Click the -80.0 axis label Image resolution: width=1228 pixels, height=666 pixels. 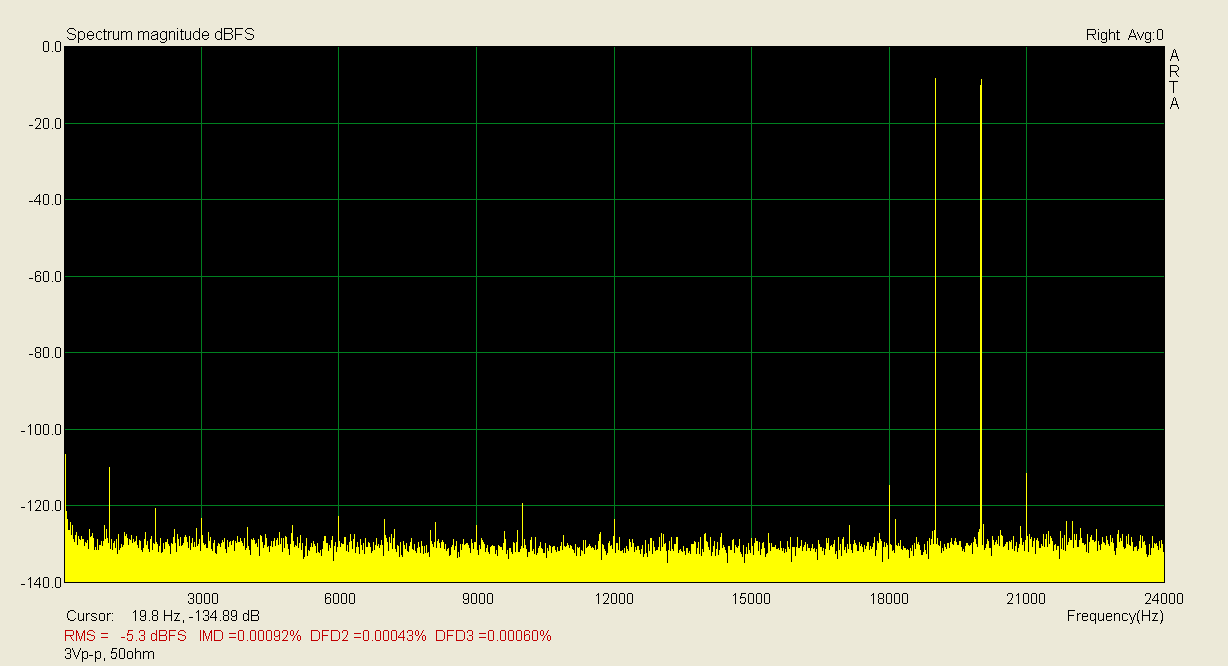[47, 353]
